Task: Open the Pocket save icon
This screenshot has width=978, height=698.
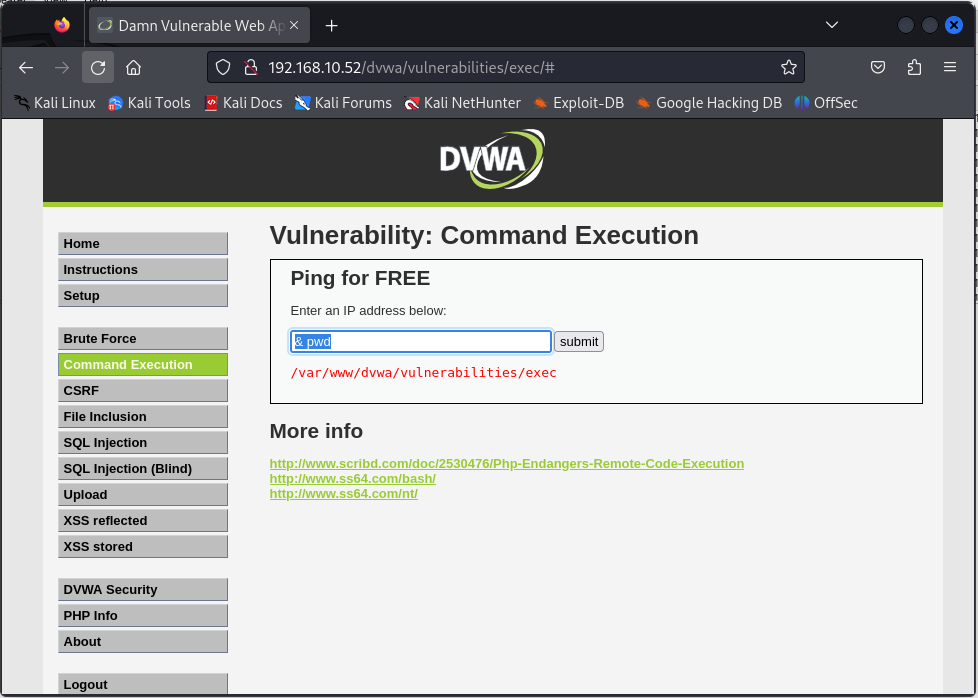Action: (878, 67)
